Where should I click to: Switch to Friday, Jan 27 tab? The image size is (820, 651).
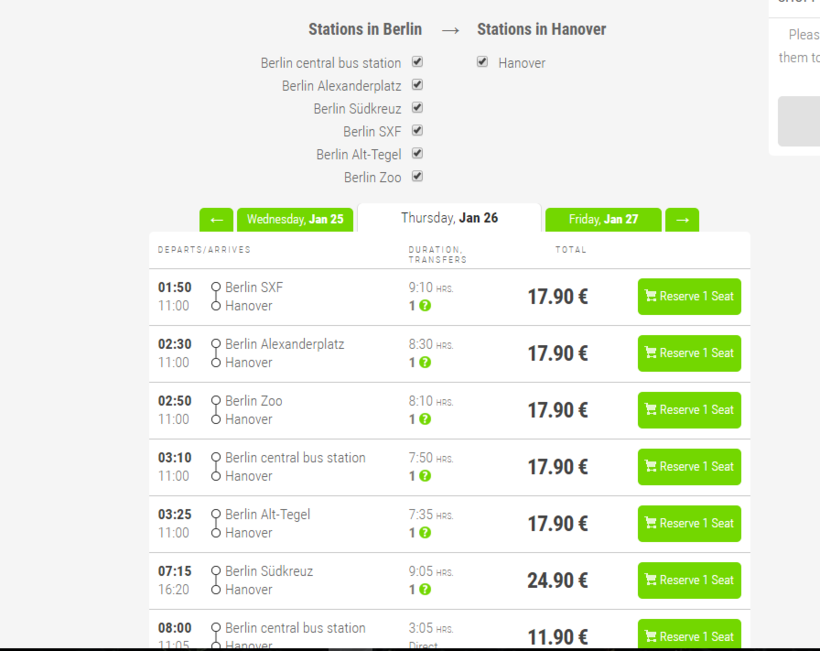[603, 220]
